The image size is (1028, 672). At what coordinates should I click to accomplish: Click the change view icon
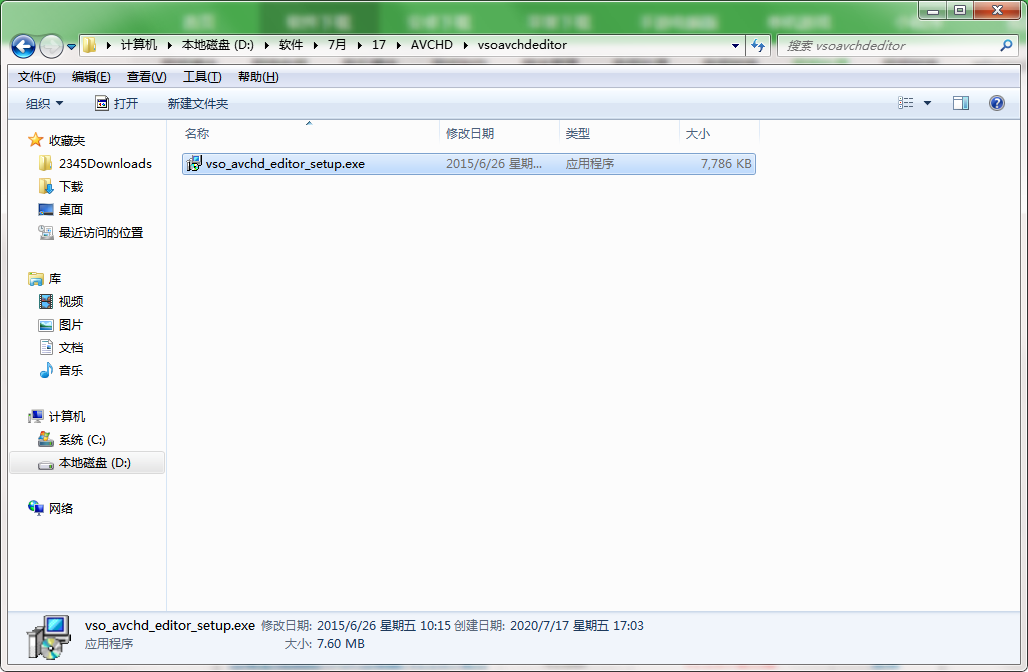pos(905,103)
